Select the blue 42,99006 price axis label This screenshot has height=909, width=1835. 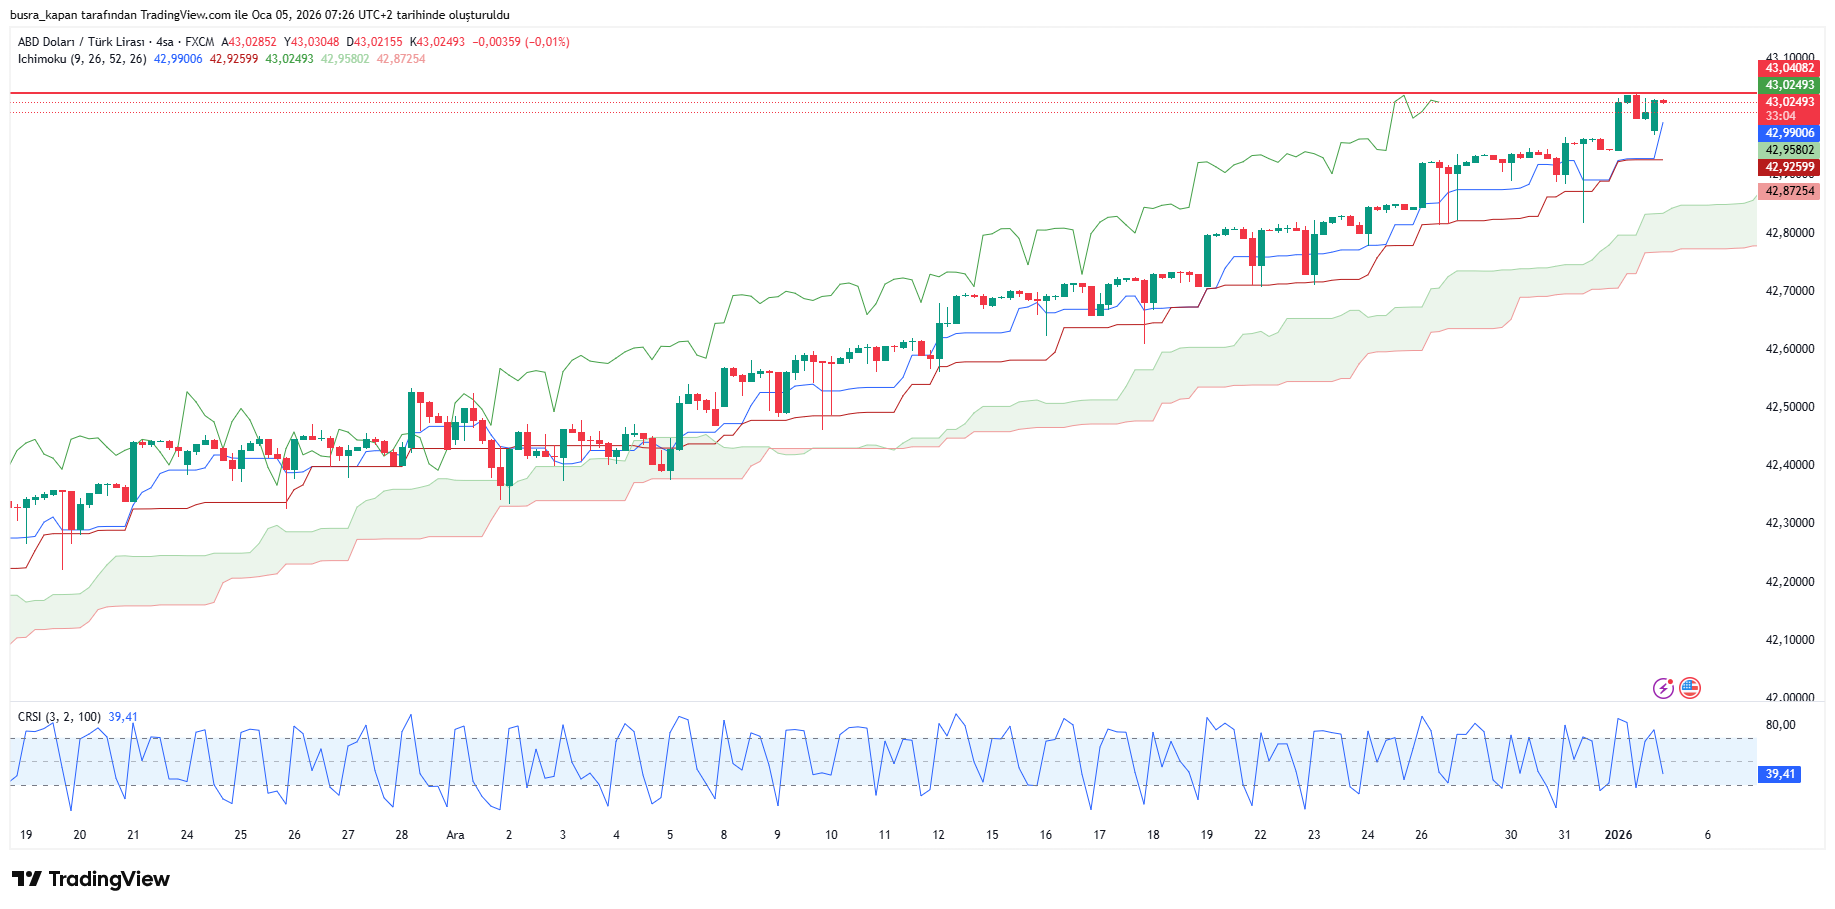pyautogui.click(x=1789, y=133)
